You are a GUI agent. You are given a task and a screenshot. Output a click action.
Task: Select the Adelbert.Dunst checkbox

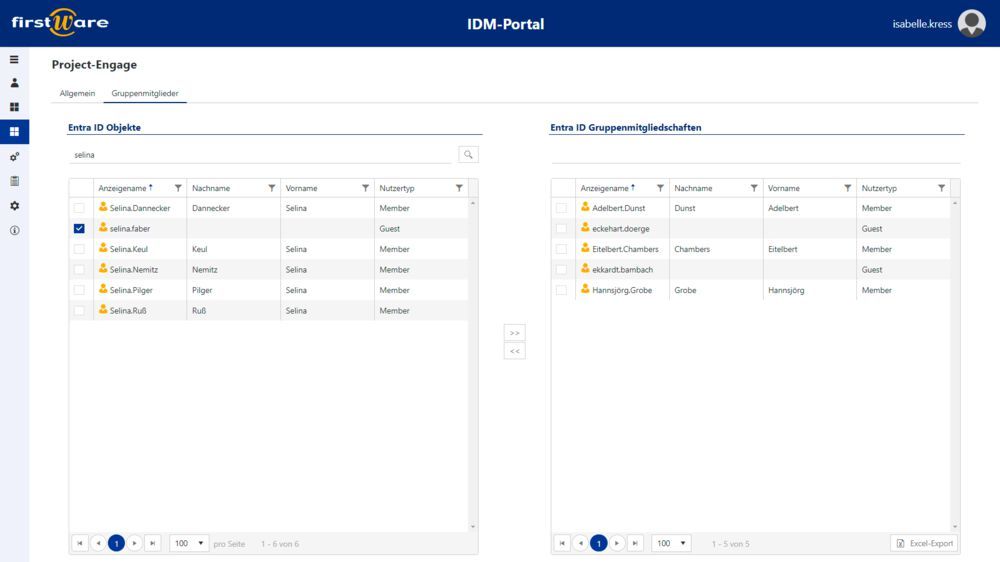(561, 208)
